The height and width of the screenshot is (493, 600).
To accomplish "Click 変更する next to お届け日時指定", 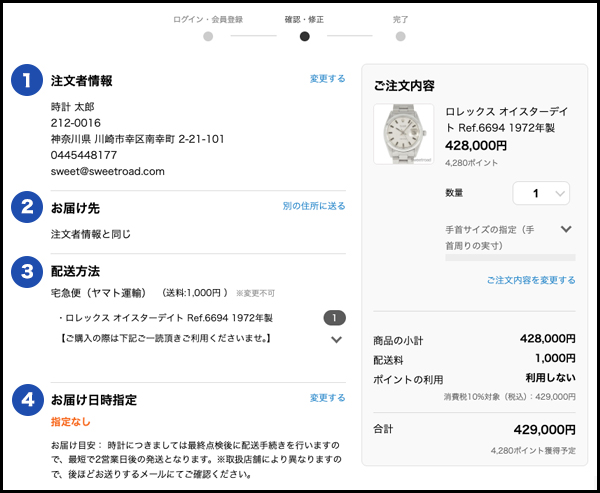I will coord(327,397).
